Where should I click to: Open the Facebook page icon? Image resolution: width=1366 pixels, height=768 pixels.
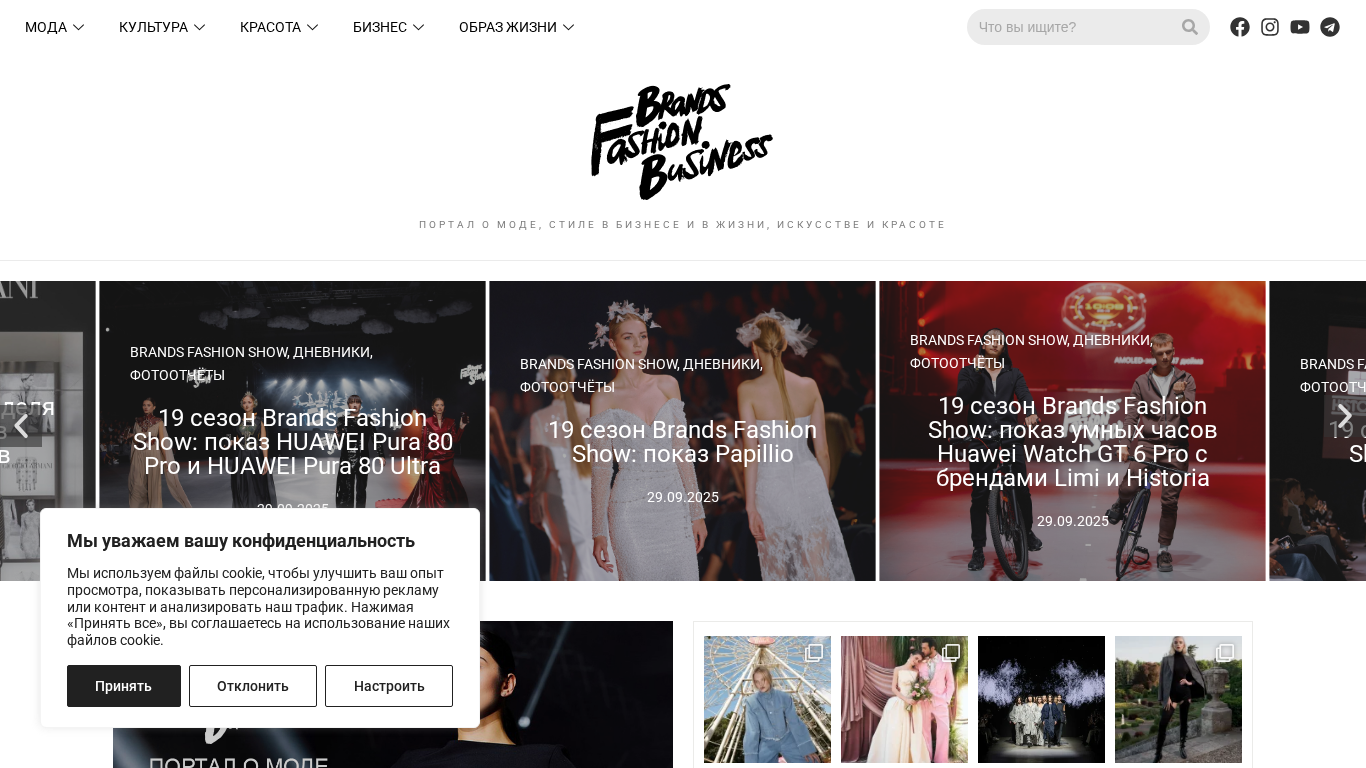click(x=1240, y=27)
